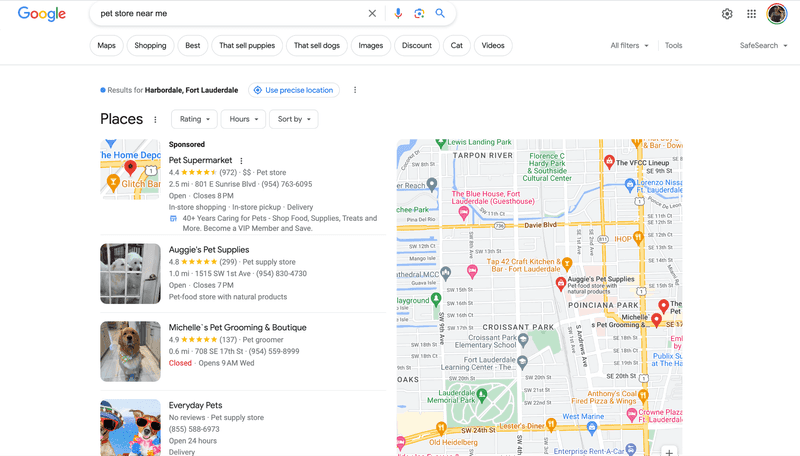
Task: Click the blue magnifier search icon
Action: click(x=440, y=14)
